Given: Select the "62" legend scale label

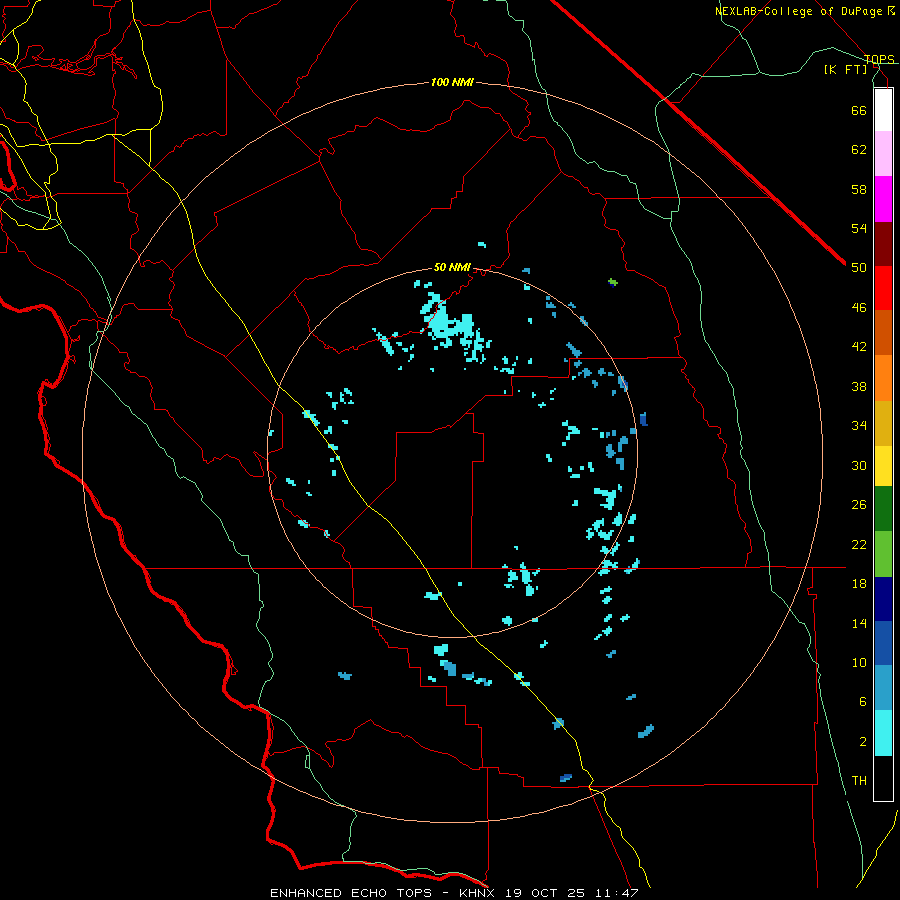Looking at the screenshot, I should 859,150.
